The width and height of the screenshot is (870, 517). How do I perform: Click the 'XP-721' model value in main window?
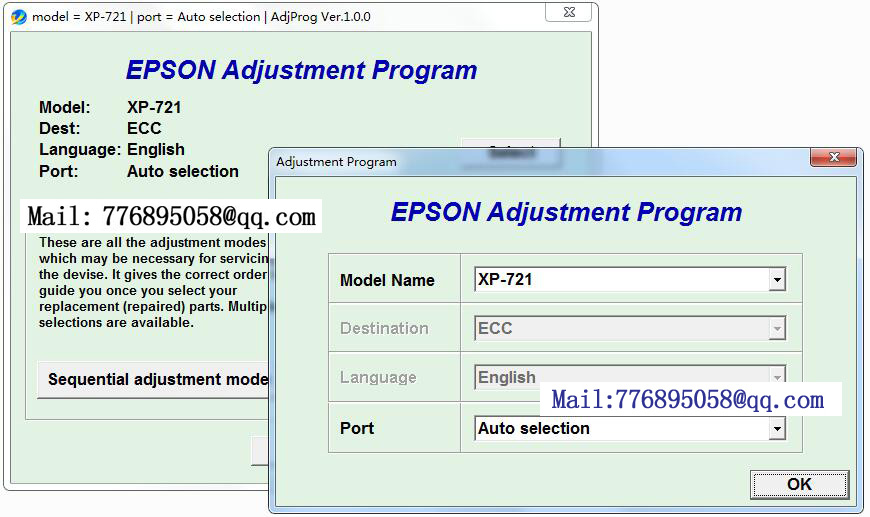[154, 107]
